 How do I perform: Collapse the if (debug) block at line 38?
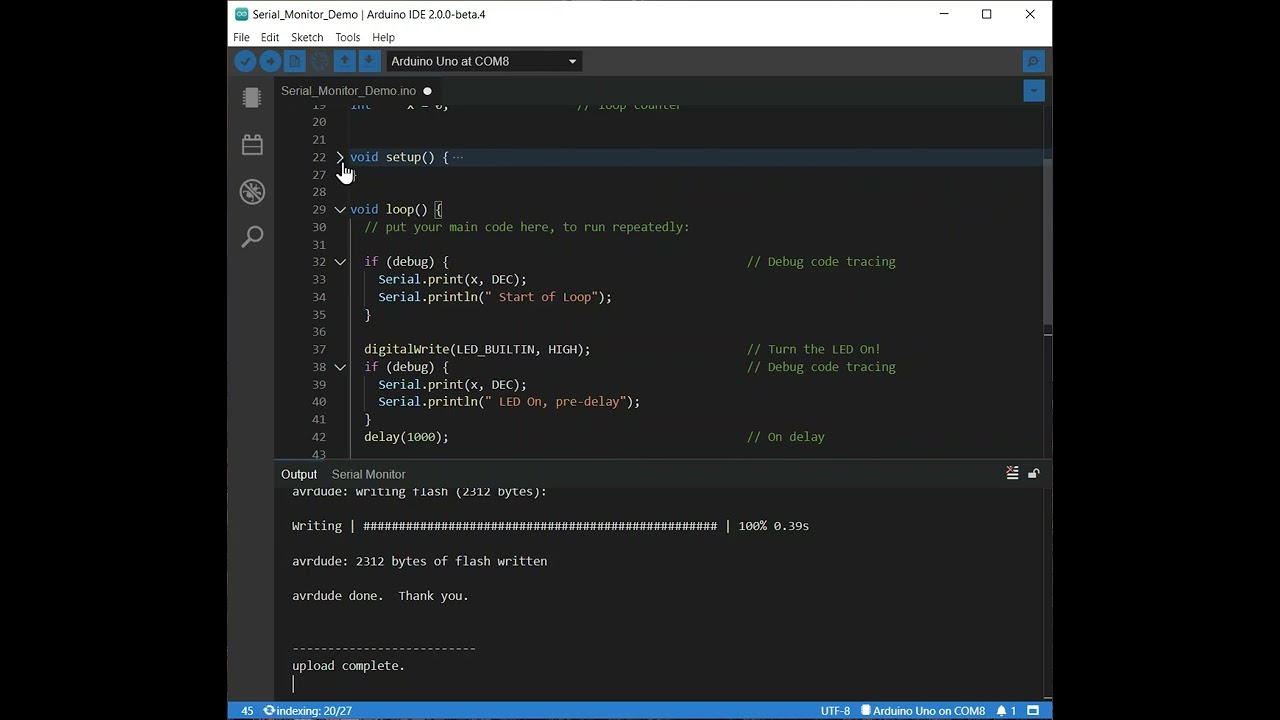[340, 367]
